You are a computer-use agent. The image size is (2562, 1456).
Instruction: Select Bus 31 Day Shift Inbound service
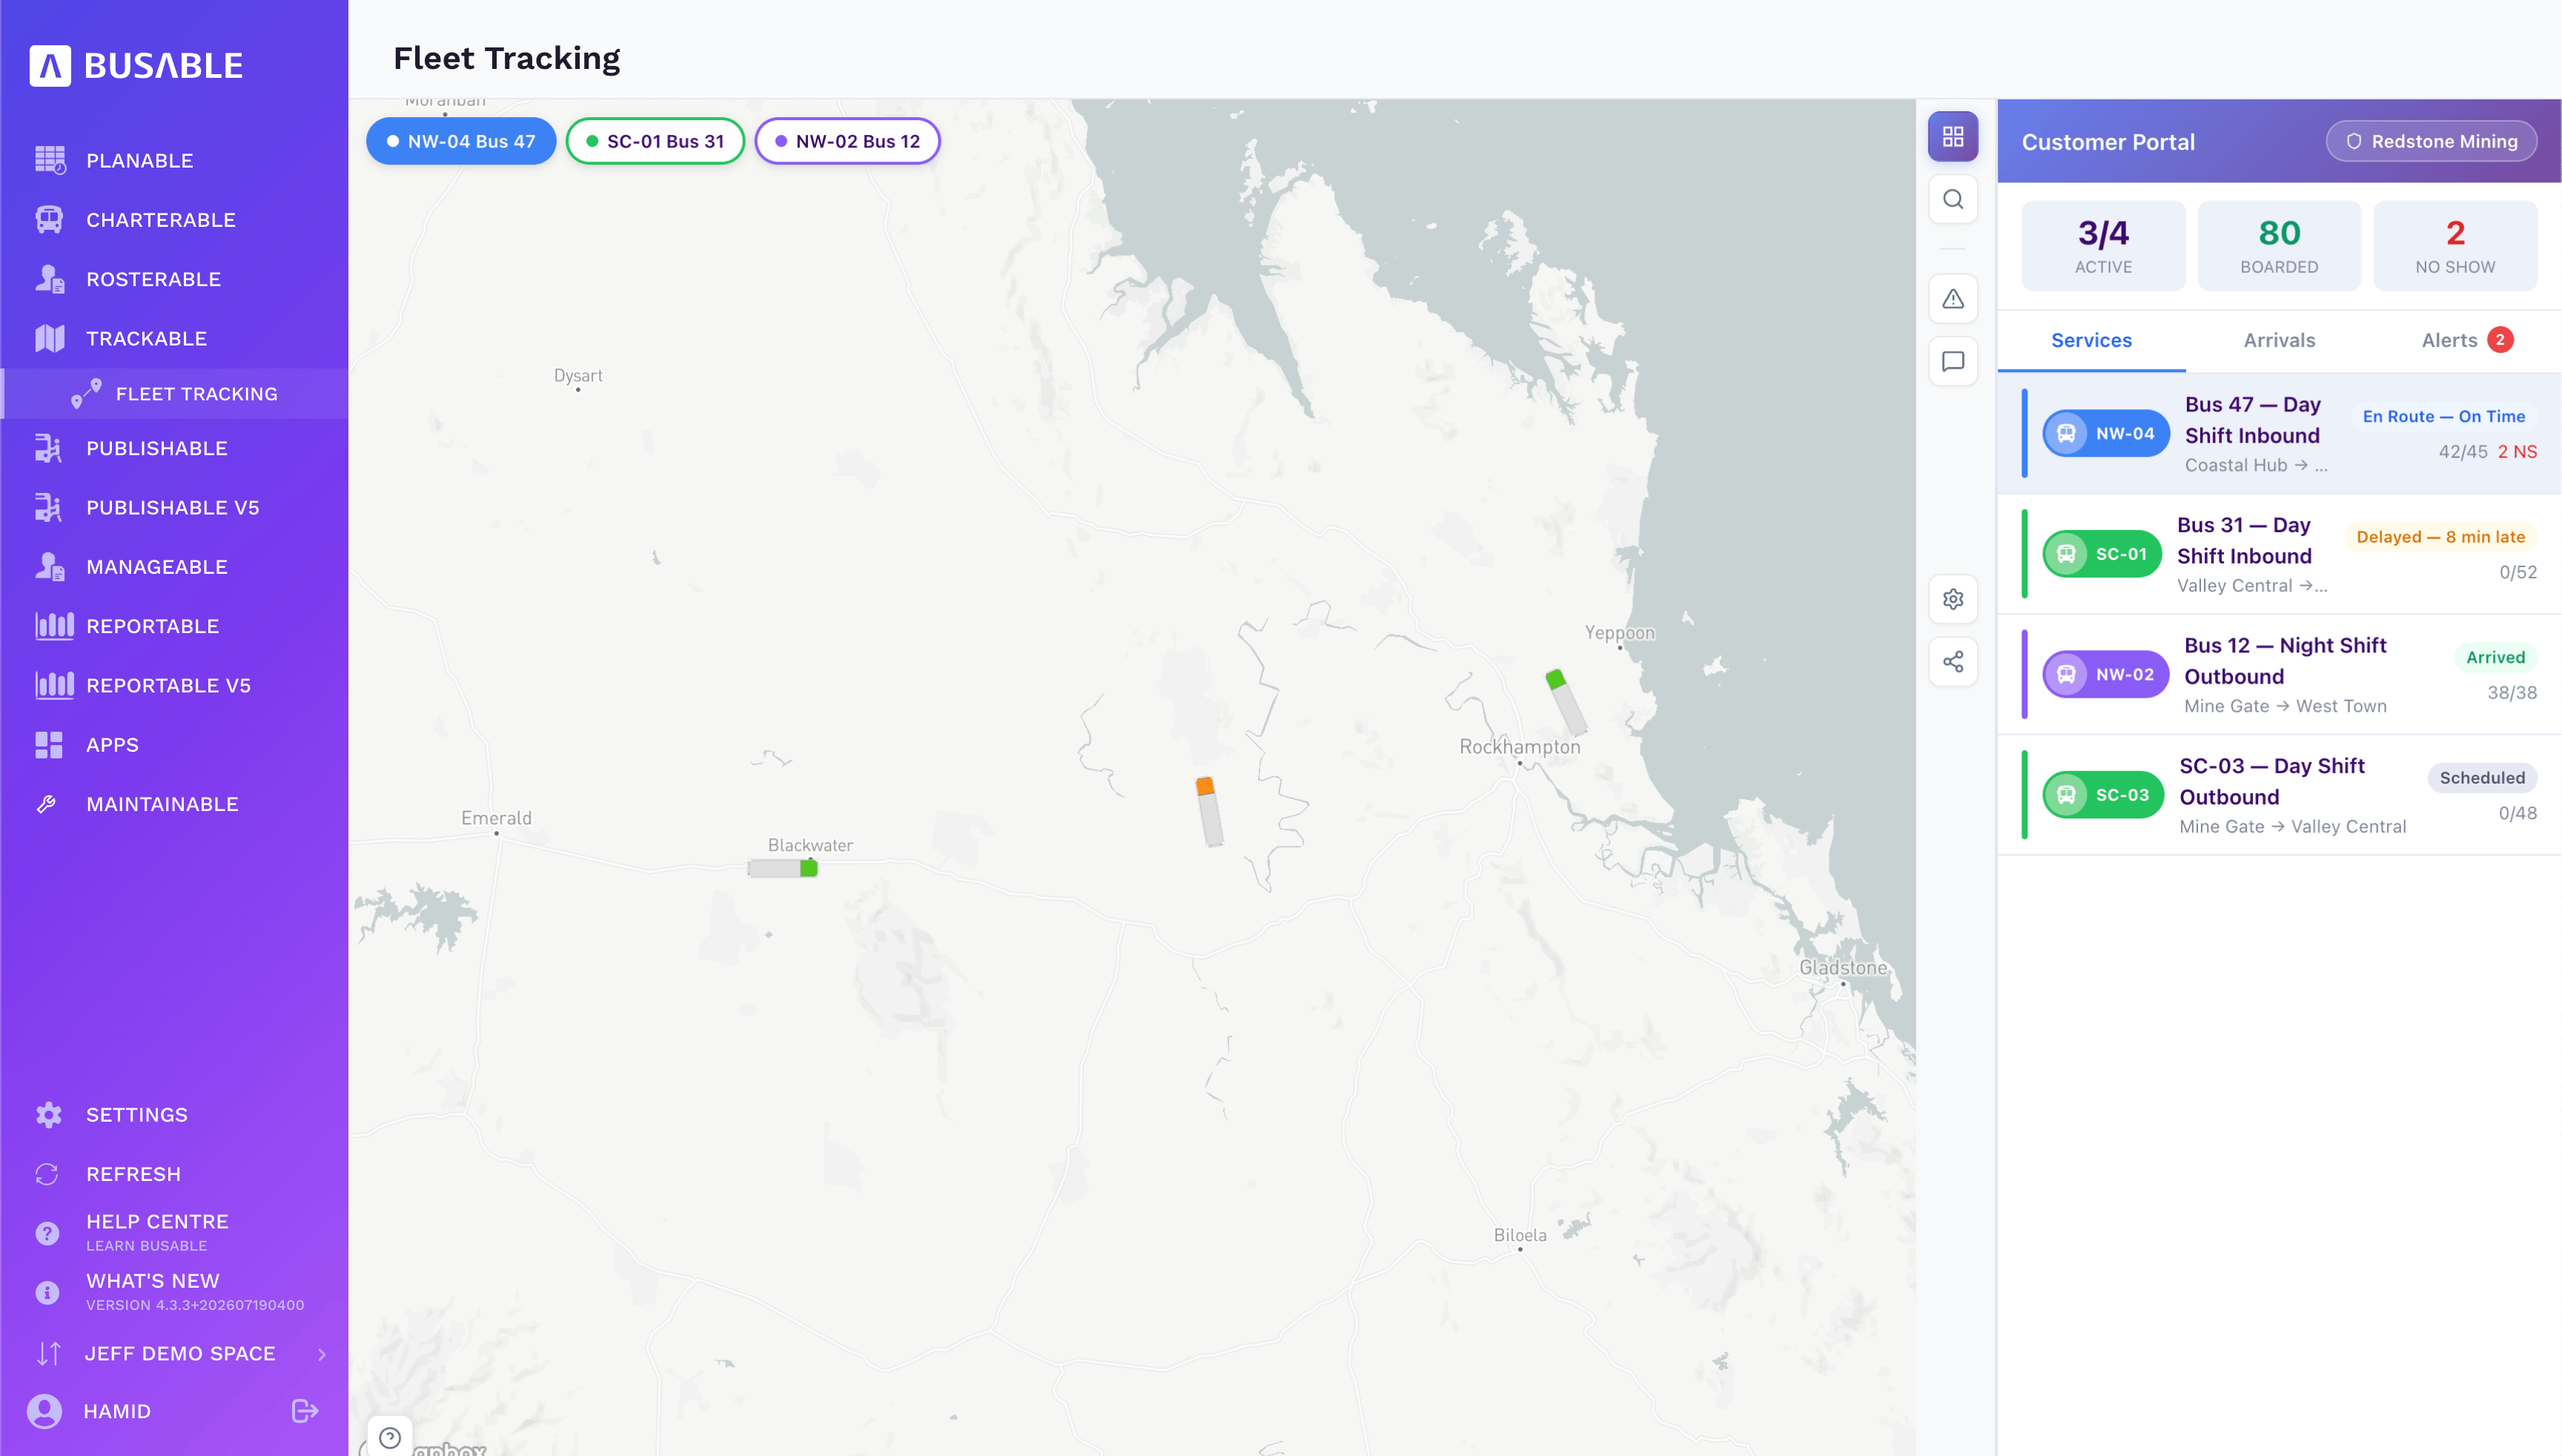(x=2279, y=554)
